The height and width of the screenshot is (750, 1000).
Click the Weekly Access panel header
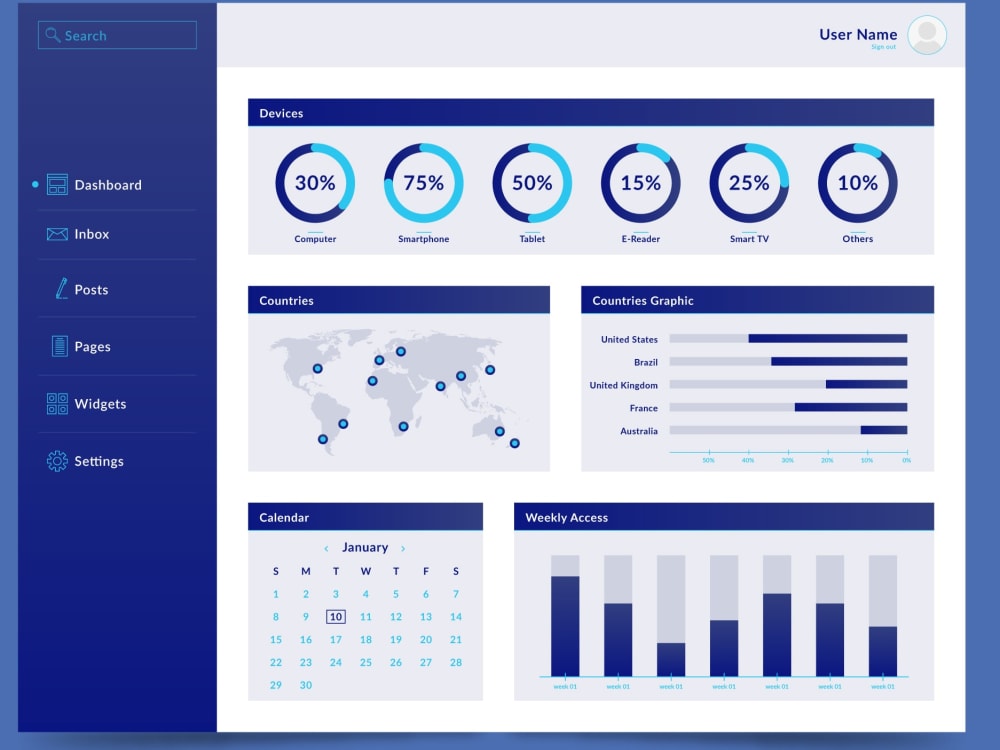(x=724, y=517)
